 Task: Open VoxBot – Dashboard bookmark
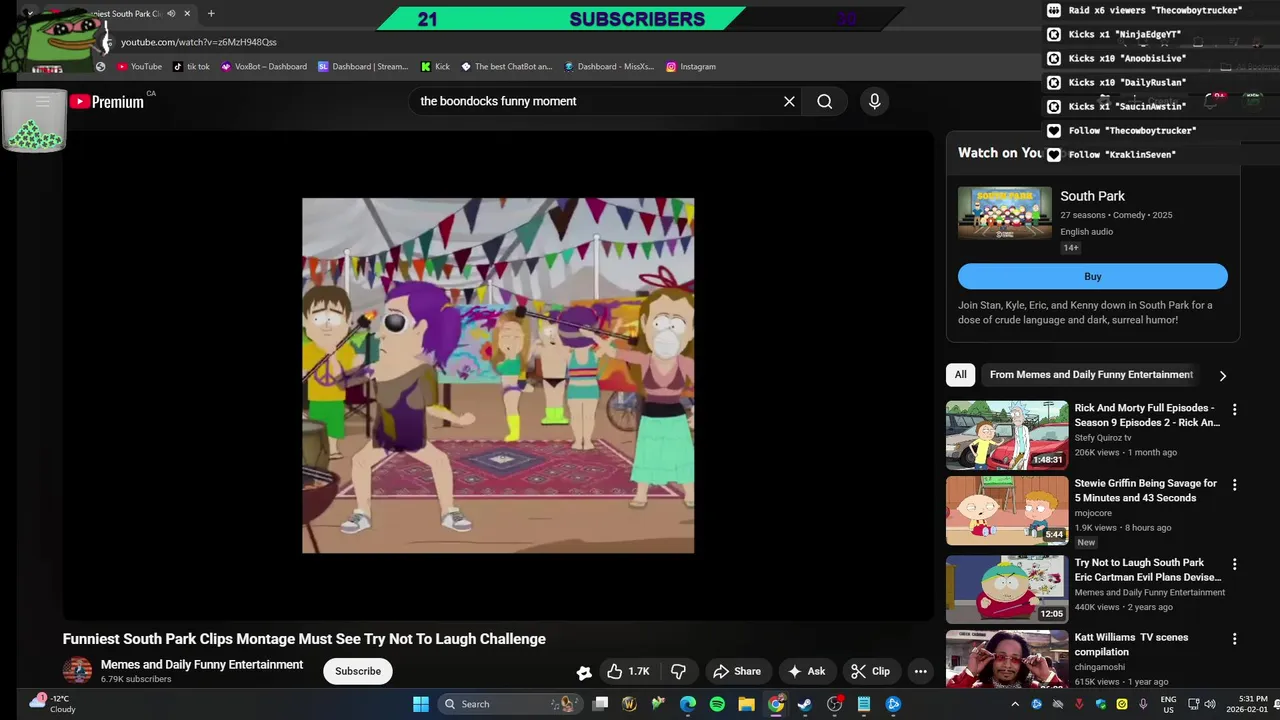point(264,66)
